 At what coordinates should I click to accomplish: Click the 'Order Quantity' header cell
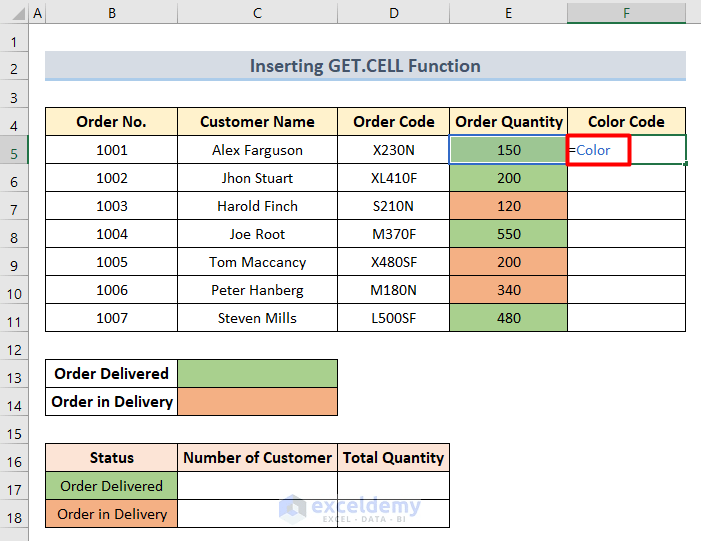508,122
